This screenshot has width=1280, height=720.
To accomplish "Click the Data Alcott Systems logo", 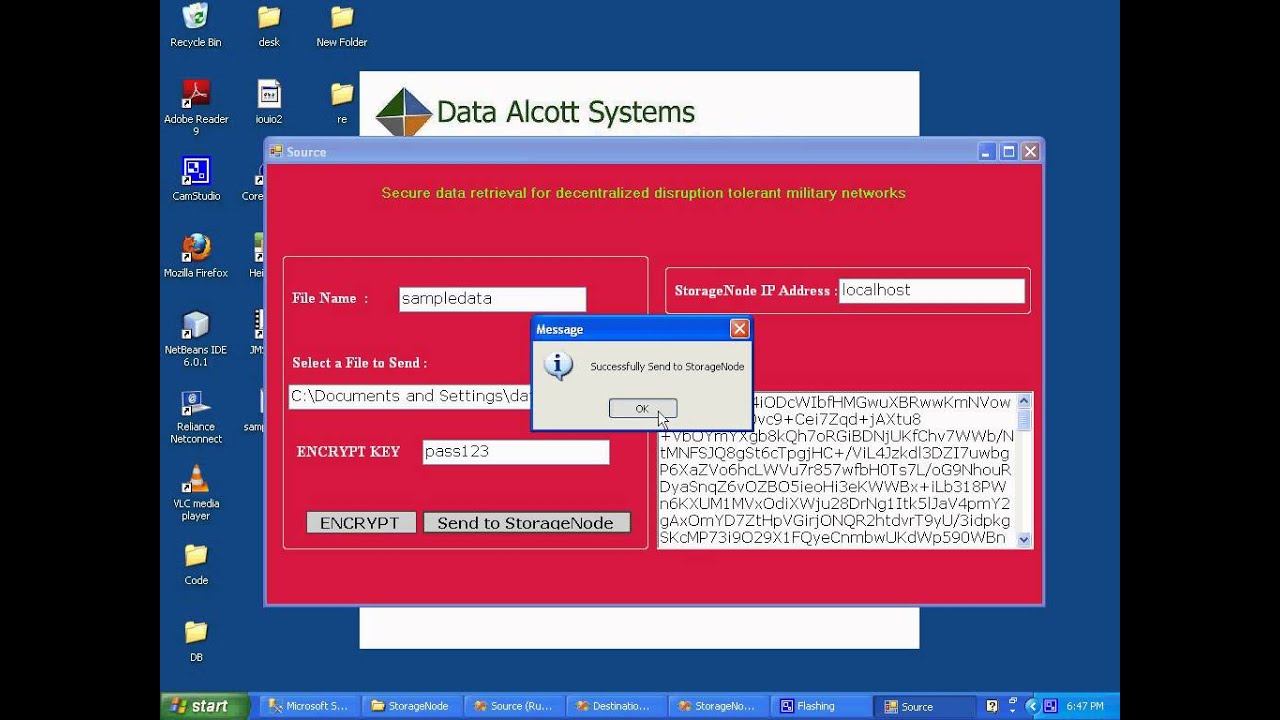I will 536,112.
